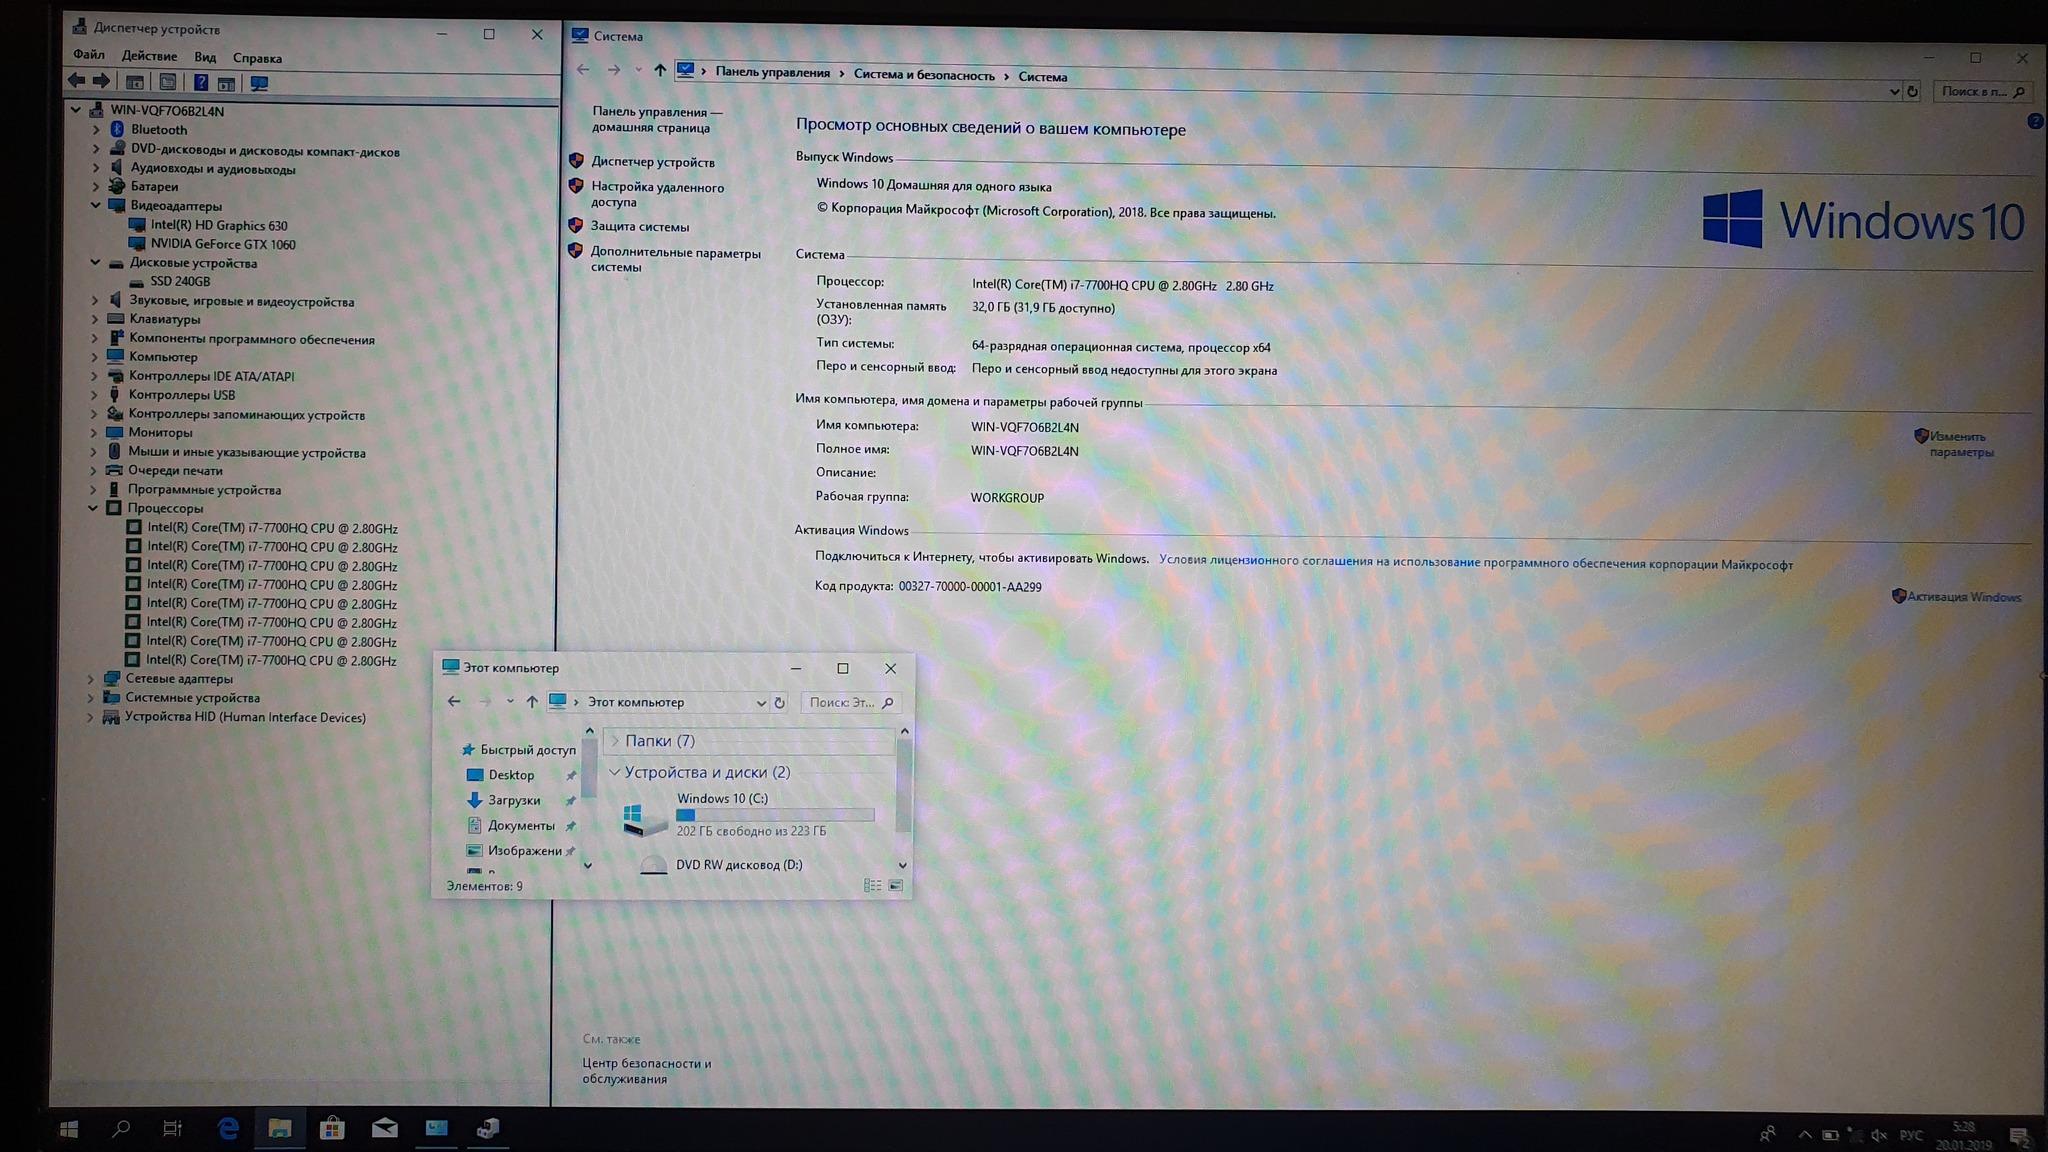Image resolution: width=2048 pixels, height=1152 pixels.
Task: Click Scan for hardware changes monitor icon
Action: click(x=259, y=83)
